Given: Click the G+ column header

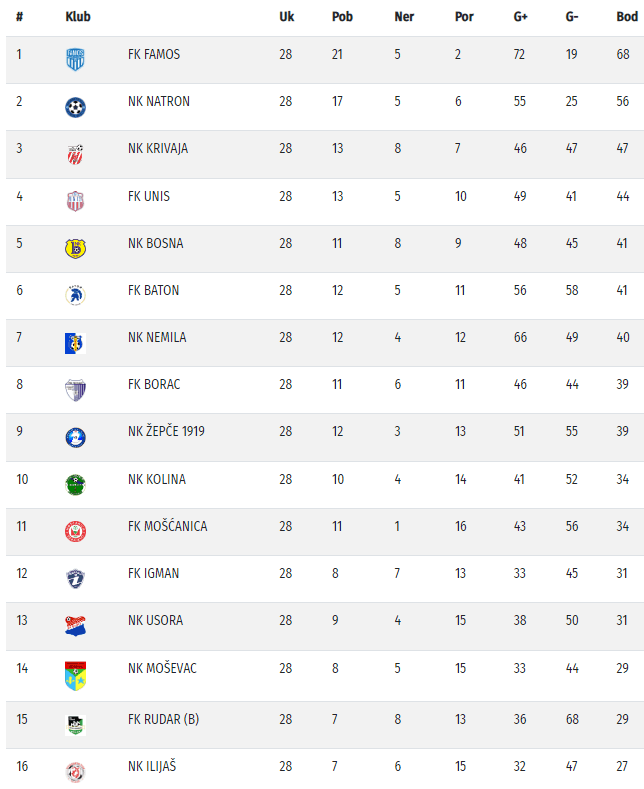Looking at the screenshot, I should point(520,17).
